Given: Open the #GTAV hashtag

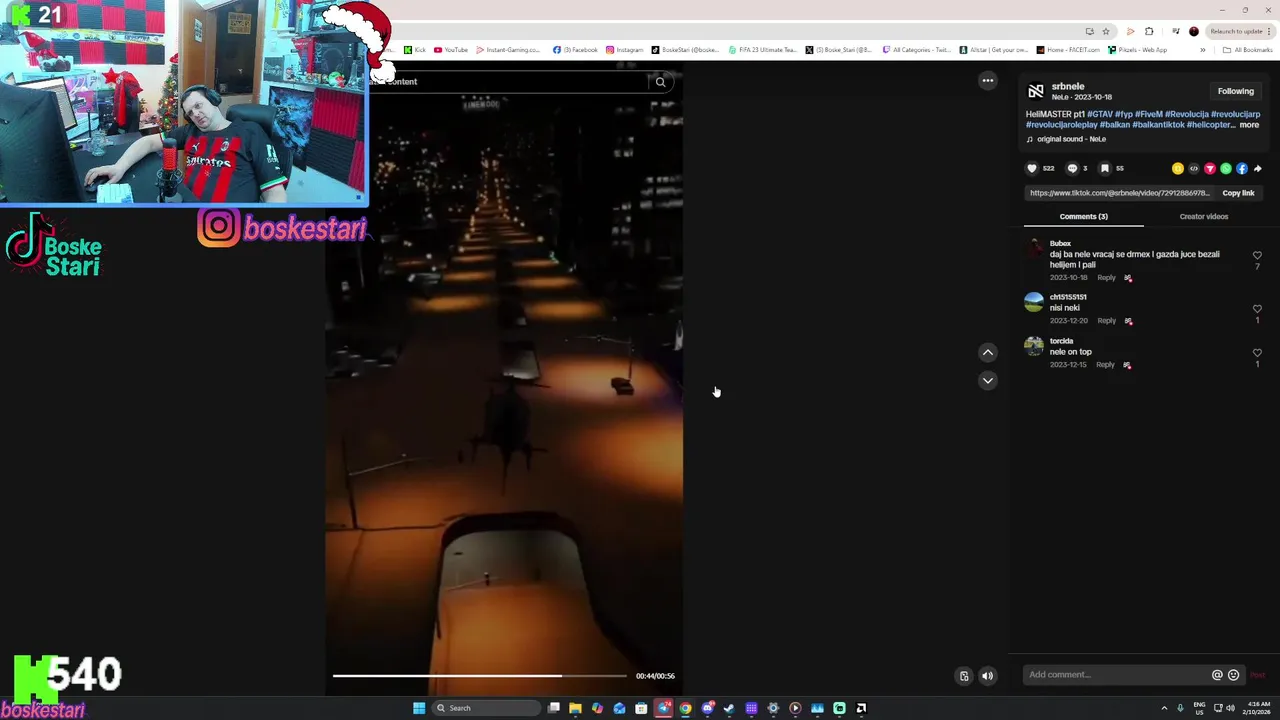Looking at the screenshot, I should pos(1100,114).
